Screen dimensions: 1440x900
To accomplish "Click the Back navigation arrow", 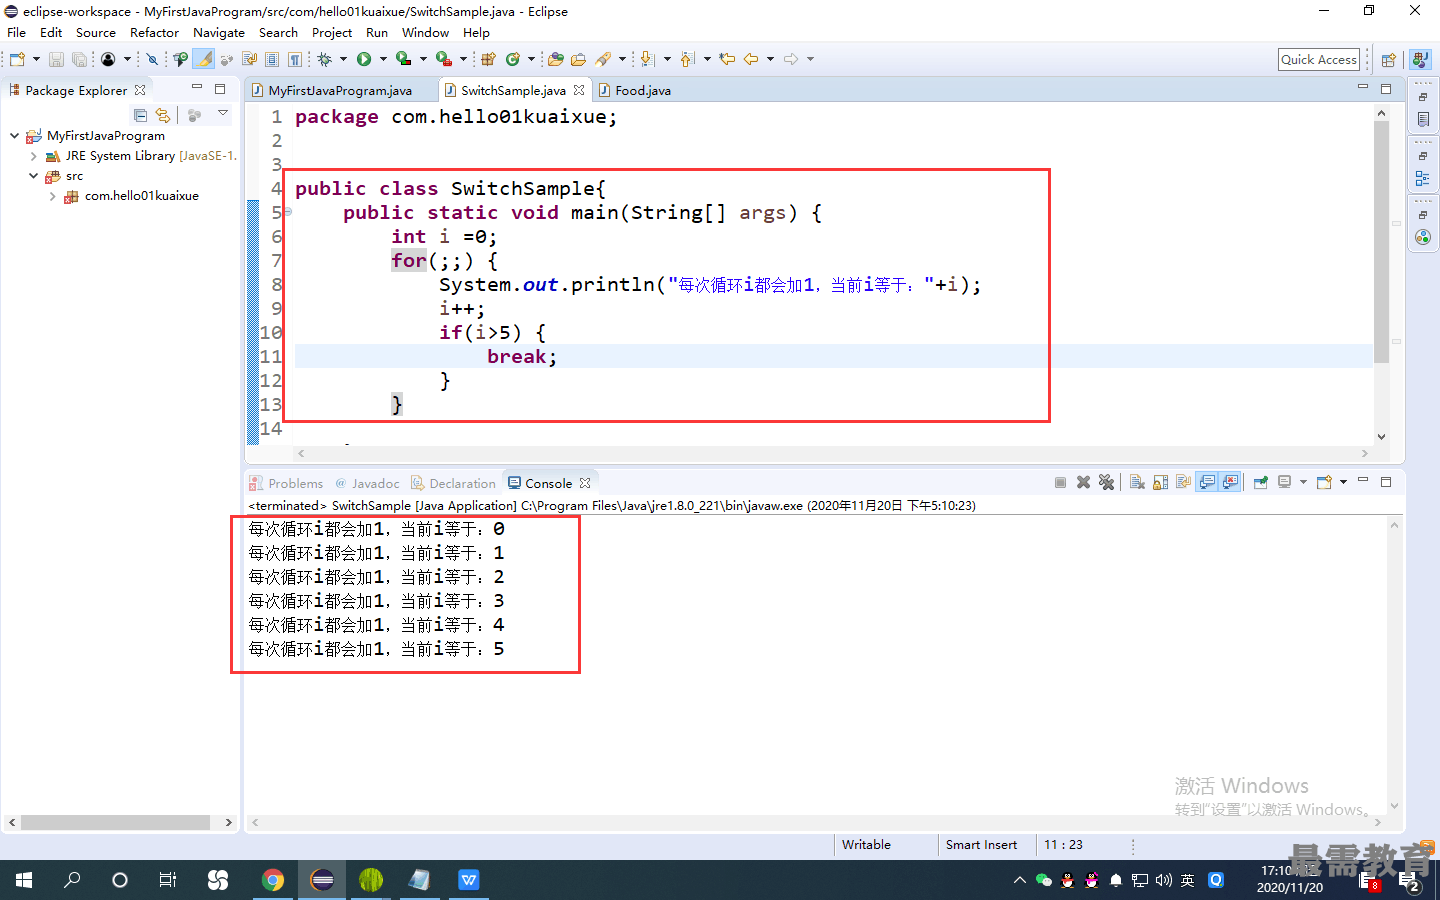I will pyautogui.click(x=751, y=59).
